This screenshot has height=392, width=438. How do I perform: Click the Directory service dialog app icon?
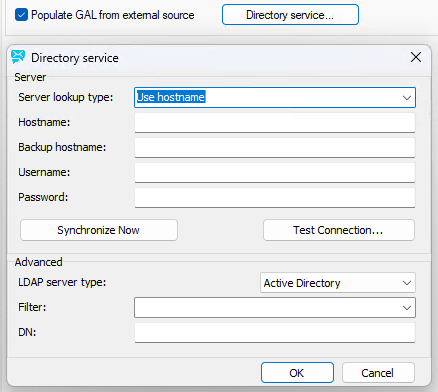pyautogui.click(x=18, y=57)
